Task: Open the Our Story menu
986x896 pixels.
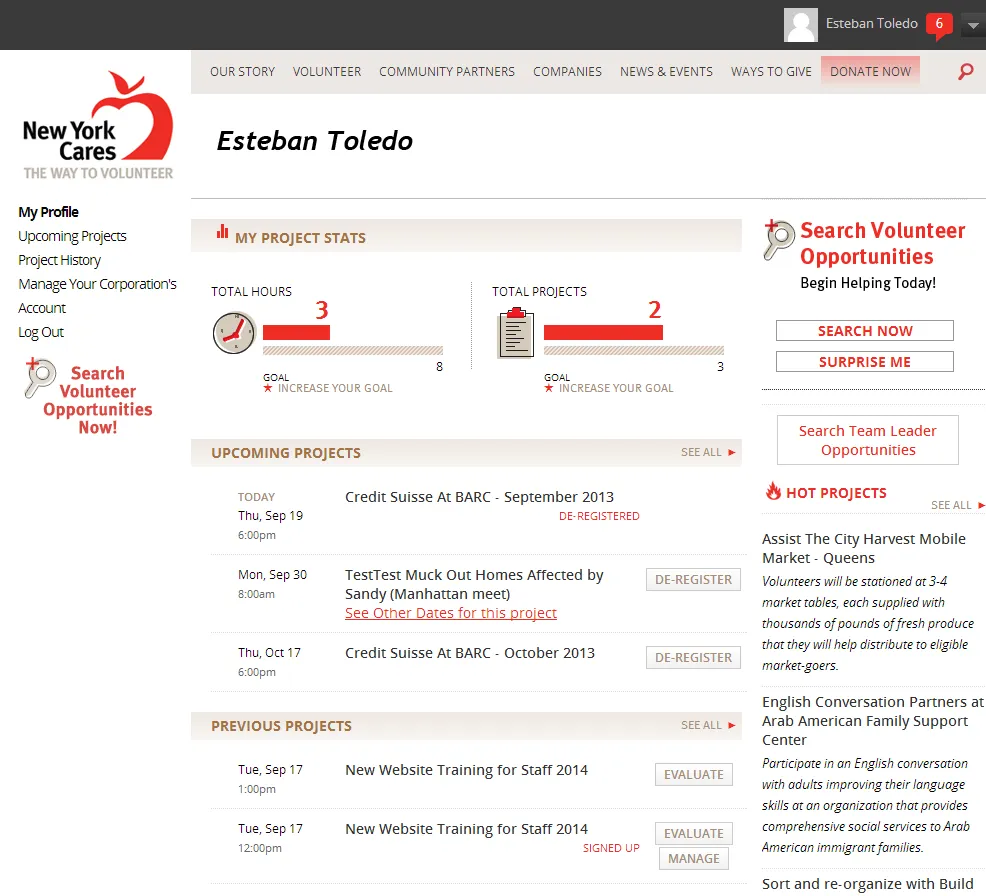Action: pos(243,72)
